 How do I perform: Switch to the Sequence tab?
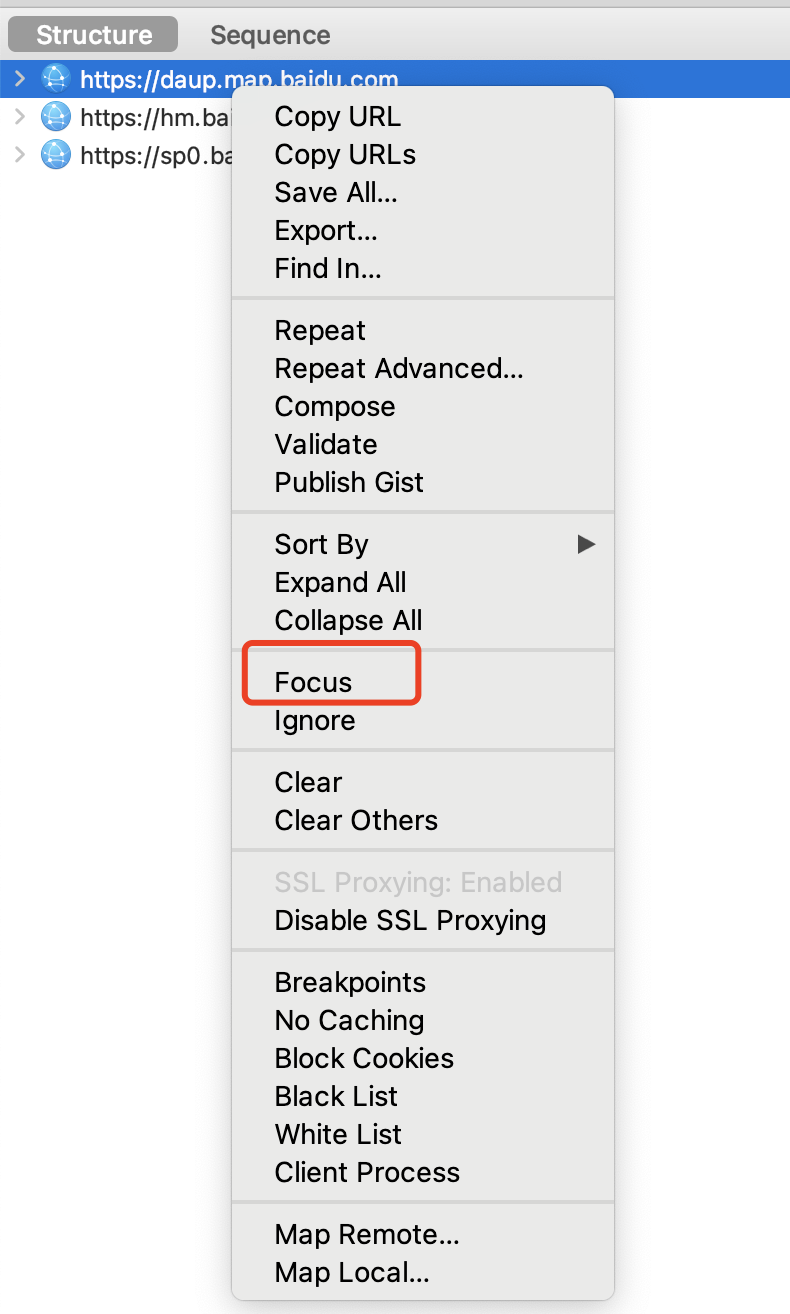pos(270,35)
